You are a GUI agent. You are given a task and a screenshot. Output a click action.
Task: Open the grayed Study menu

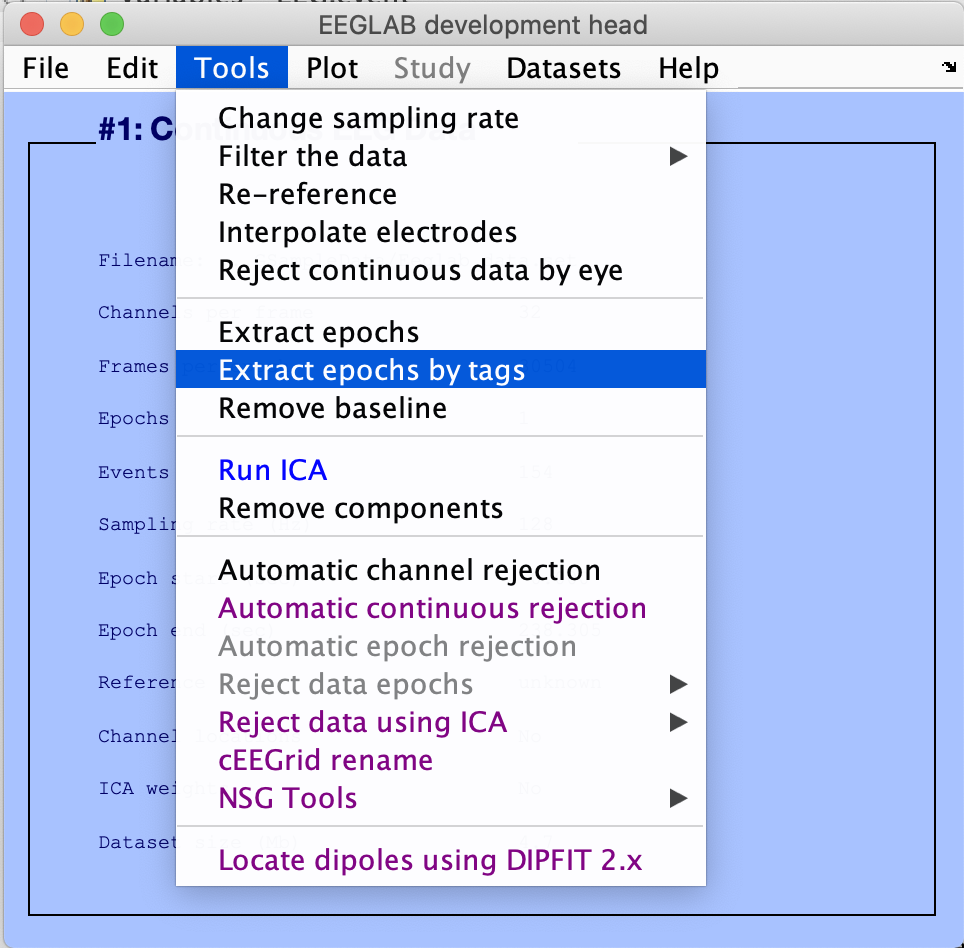tap(432, 68)
